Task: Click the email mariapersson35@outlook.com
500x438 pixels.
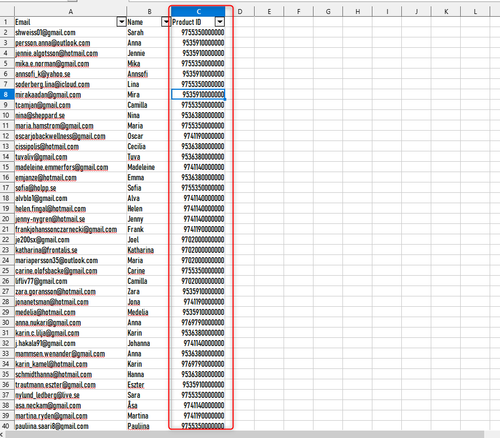Action: (57, 260)
